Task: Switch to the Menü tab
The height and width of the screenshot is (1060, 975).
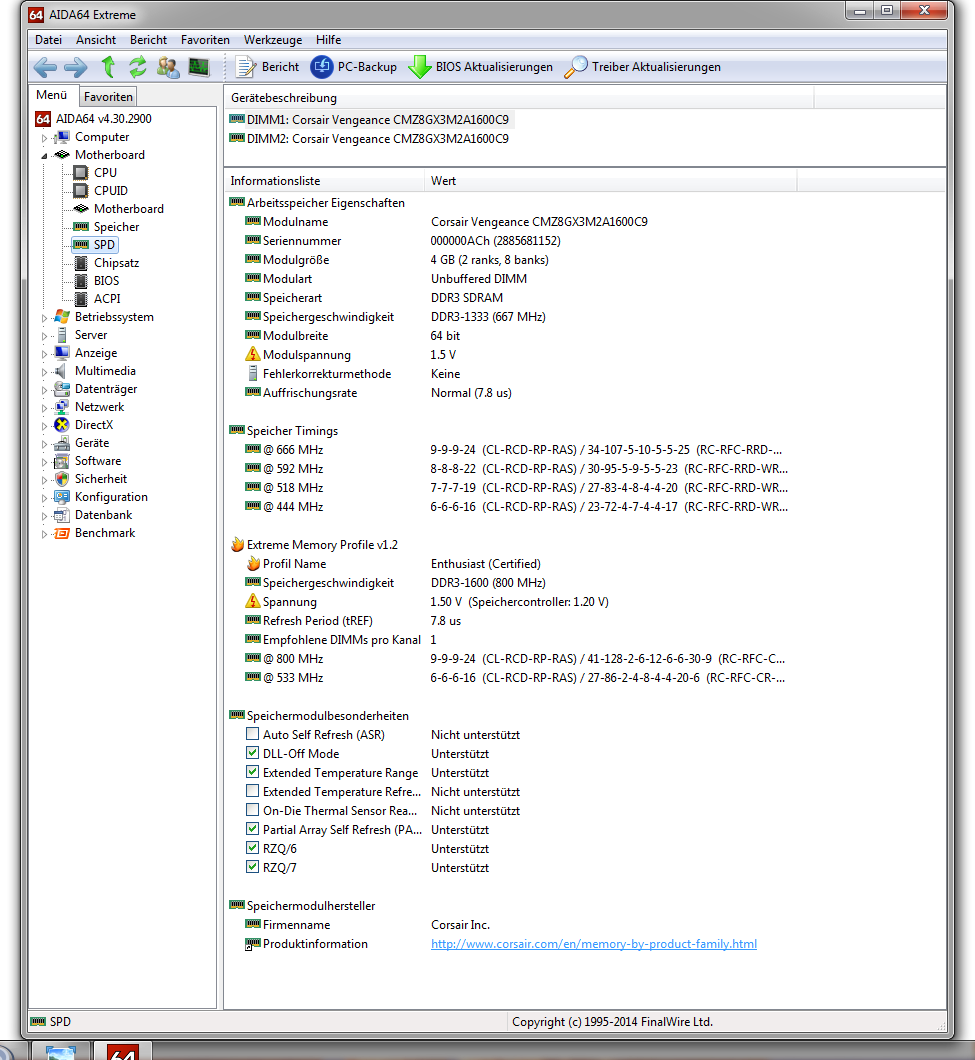Action: click(52, 95)
